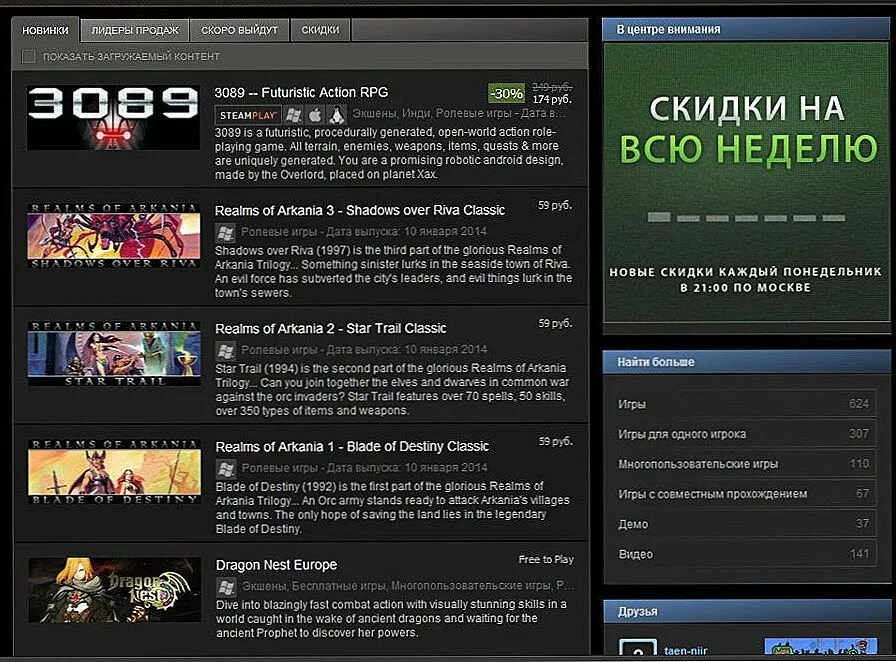This screenshot has width=896, height=662.
Task: Open Dragon Nest Europe title
Action: point(277,565)
